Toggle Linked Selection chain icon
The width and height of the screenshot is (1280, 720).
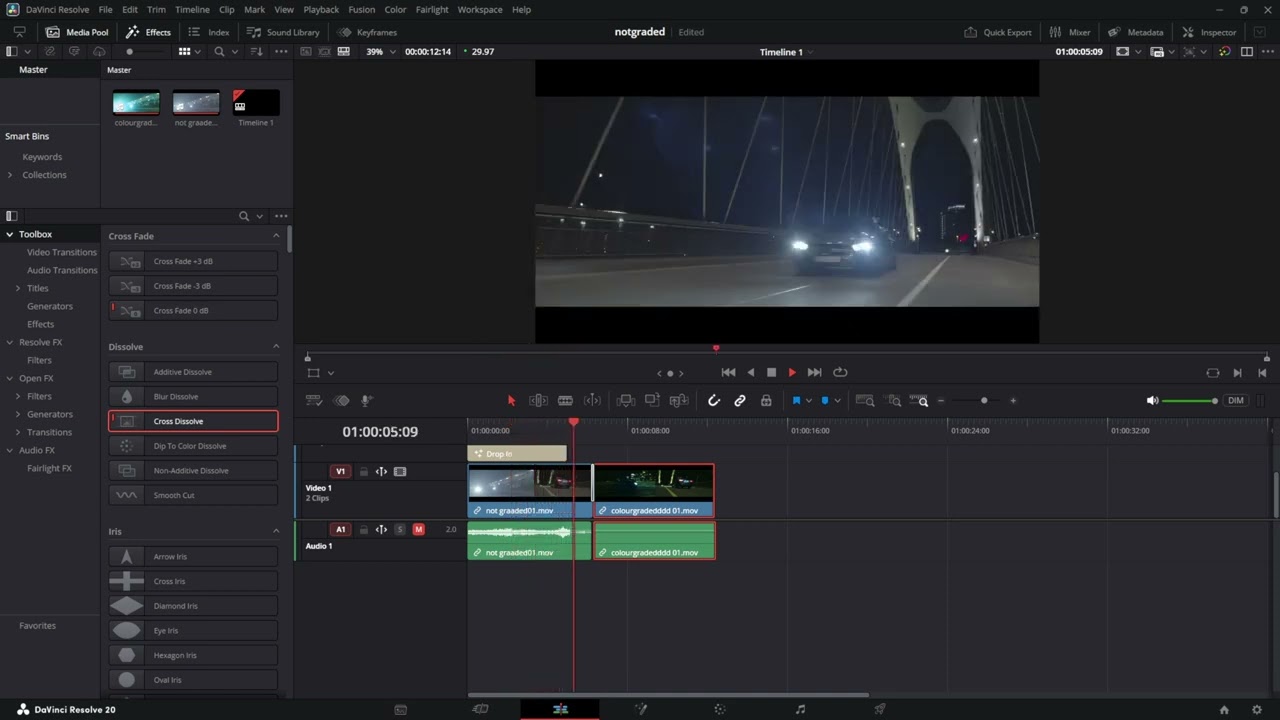click(740, 400)
